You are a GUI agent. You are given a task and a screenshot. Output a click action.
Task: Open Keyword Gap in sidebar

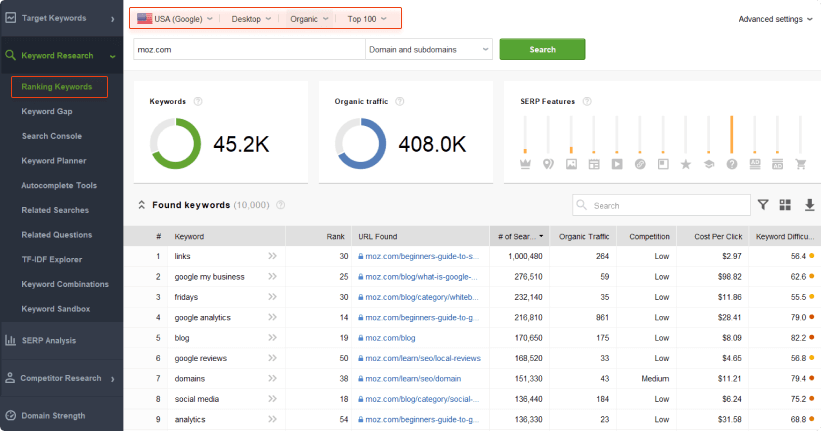tap(47, 112)
